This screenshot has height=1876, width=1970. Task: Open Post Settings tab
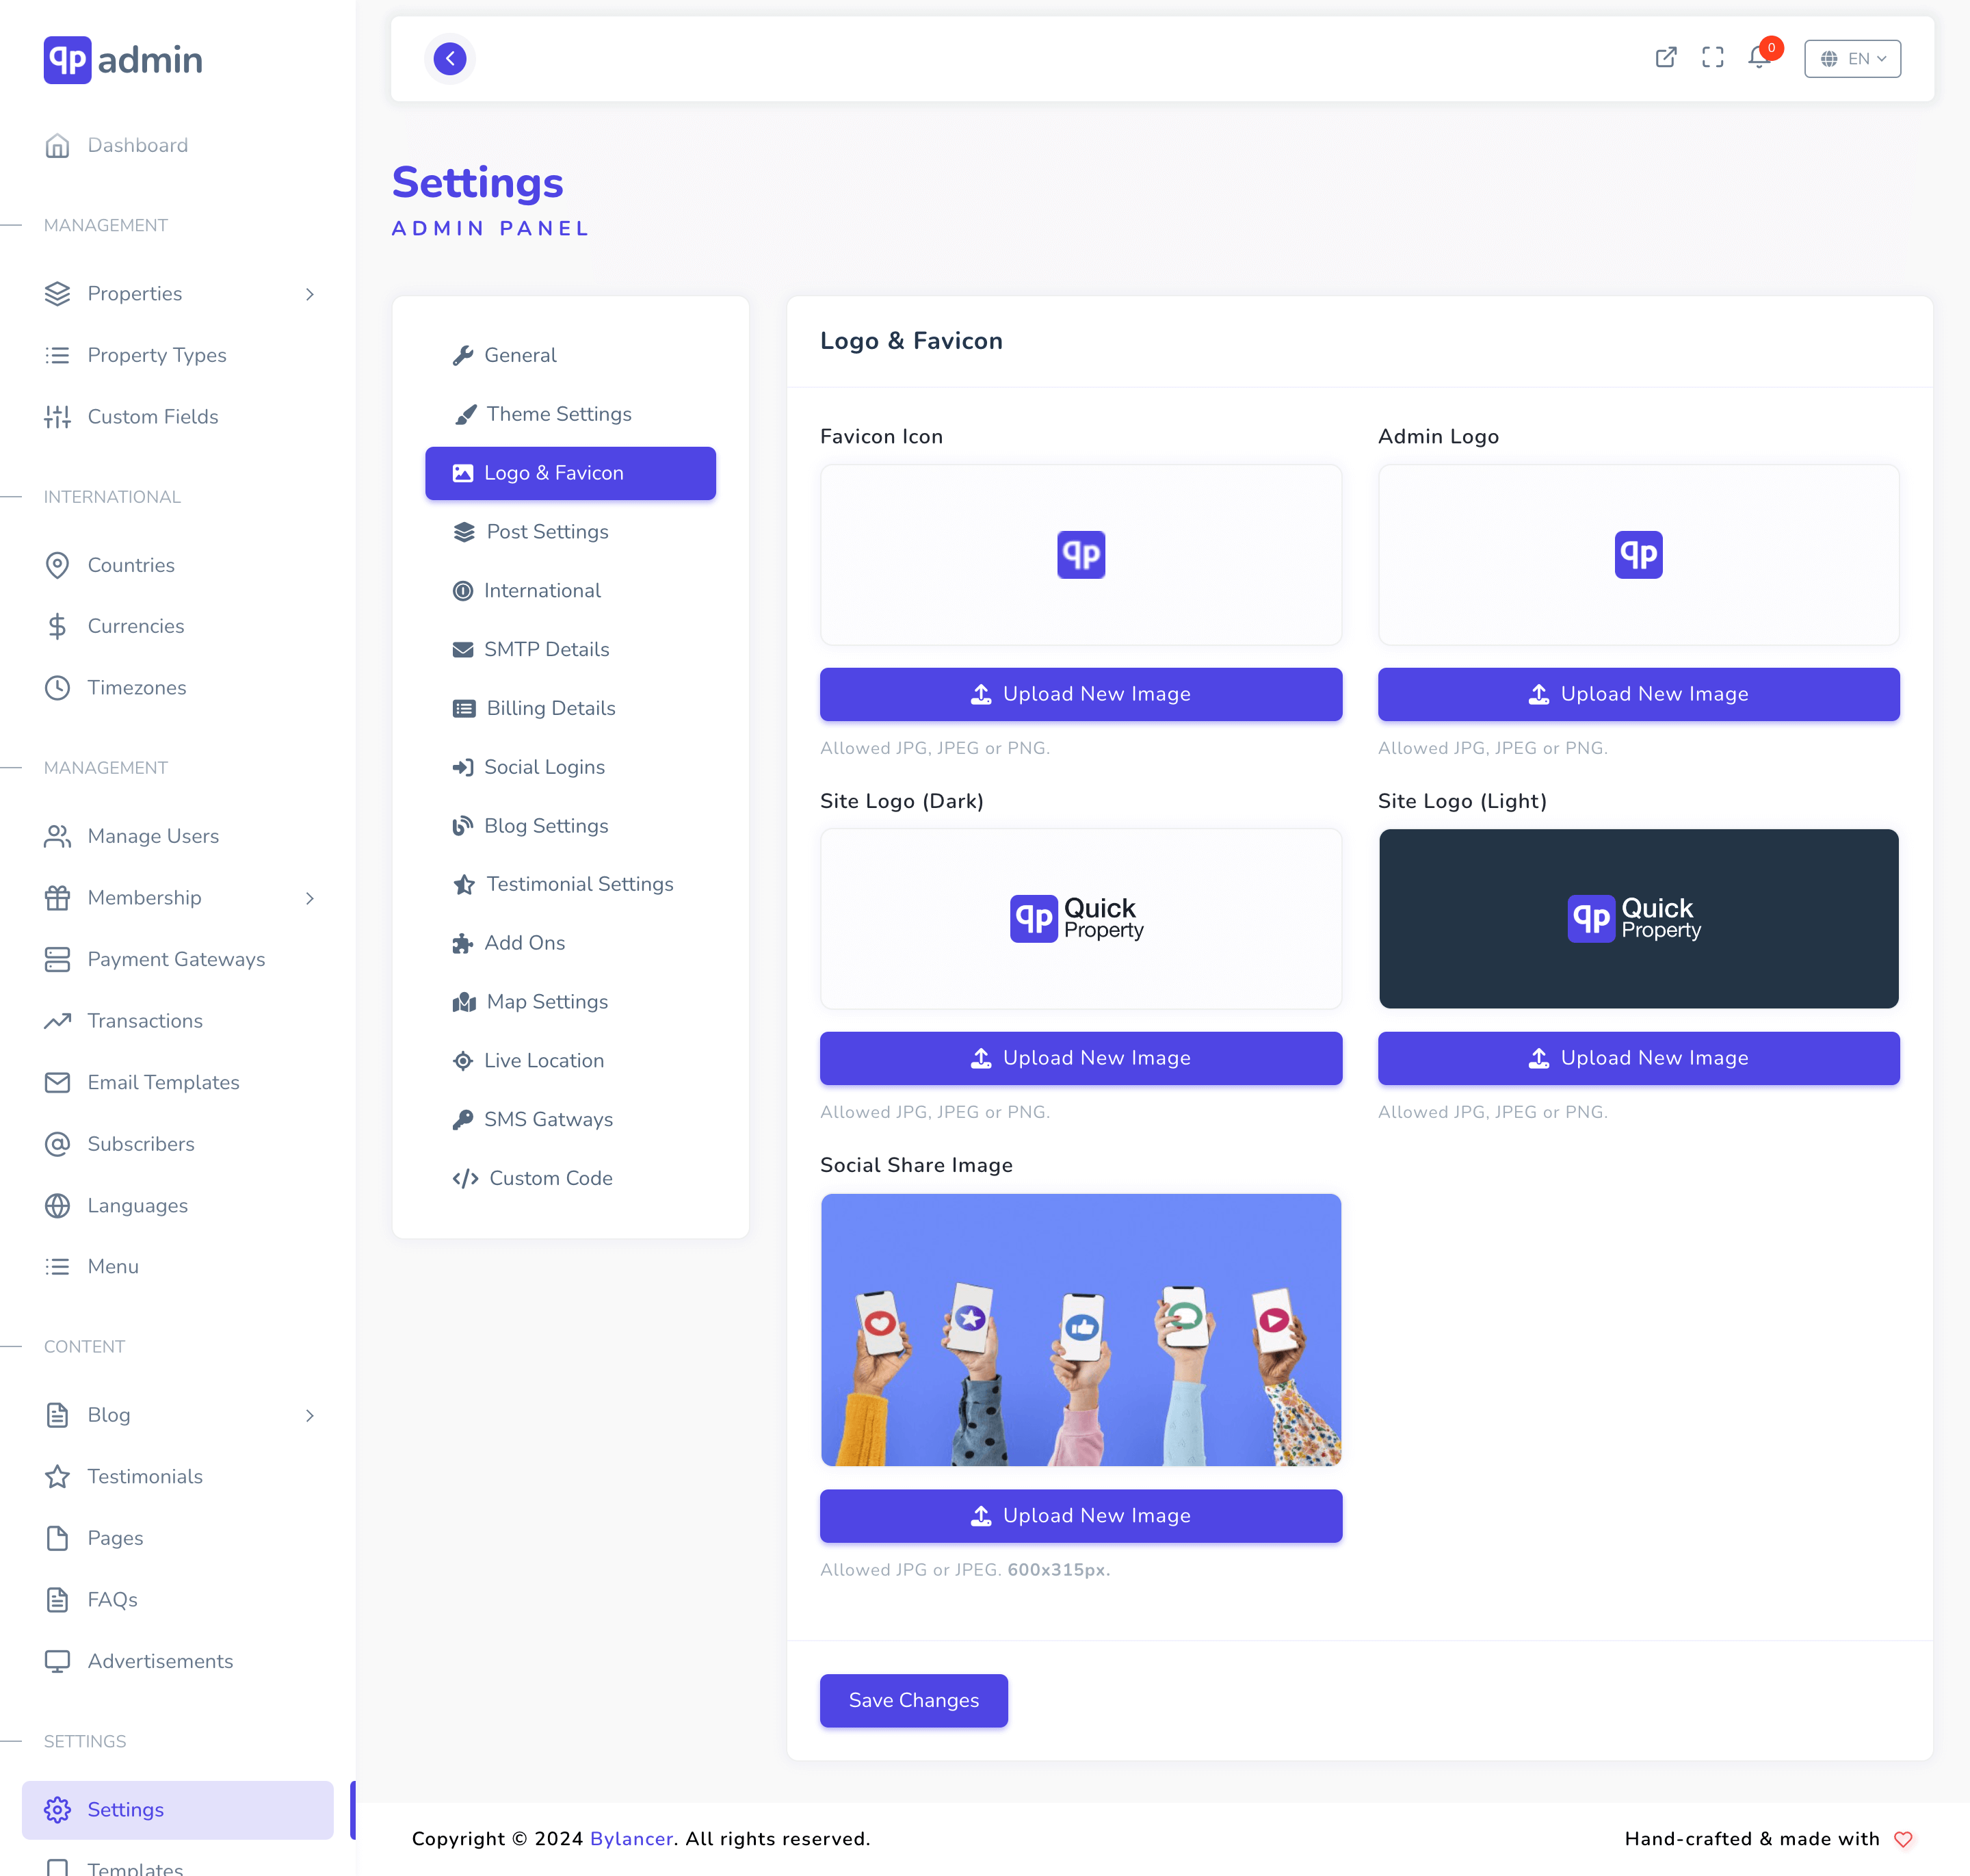pyautogui.click(x=570, y=532)
